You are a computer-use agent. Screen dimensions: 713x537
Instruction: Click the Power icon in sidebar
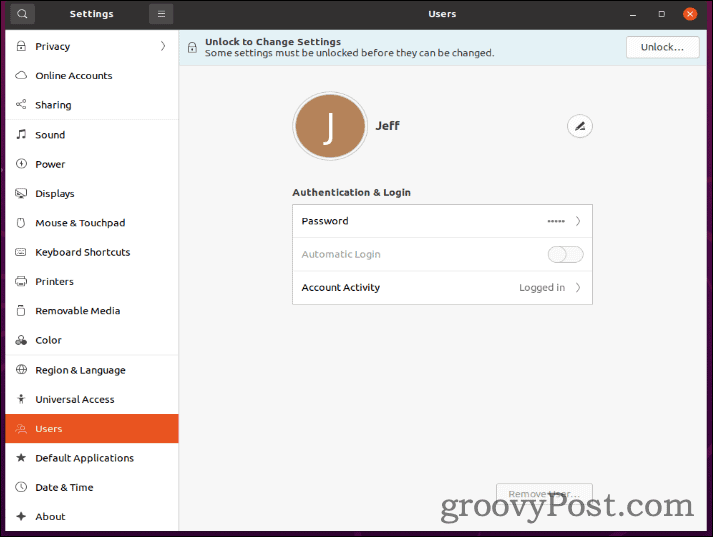pyautogui.click(x=21, y=164)
